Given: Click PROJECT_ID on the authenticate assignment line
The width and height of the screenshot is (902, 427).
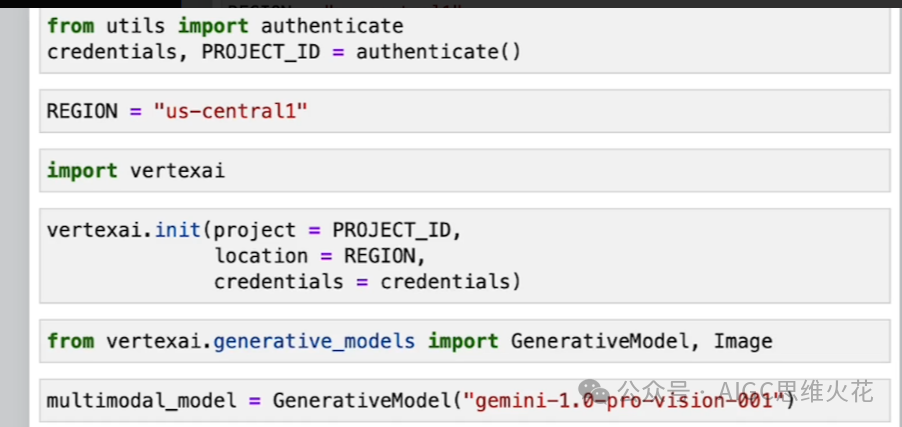Looking at the screenshot, I should pyautogui.click(x=261, y=51).
